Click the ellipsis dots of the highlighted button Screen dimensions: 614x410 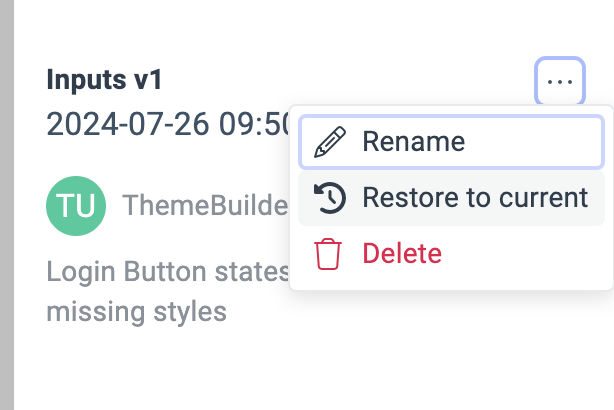pyautogui.click(x=560, y=81)
